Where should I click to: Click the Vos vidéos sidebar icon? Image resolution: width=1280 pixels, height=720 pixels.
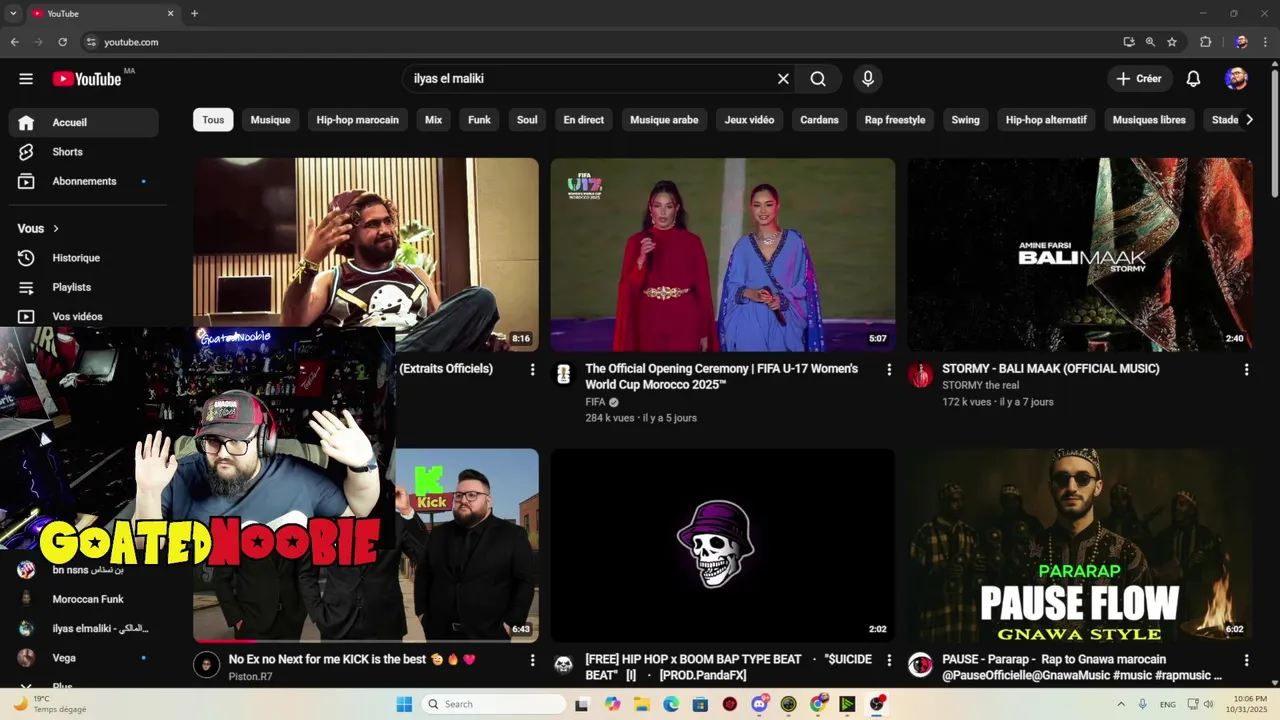click(x=26, y=316)
